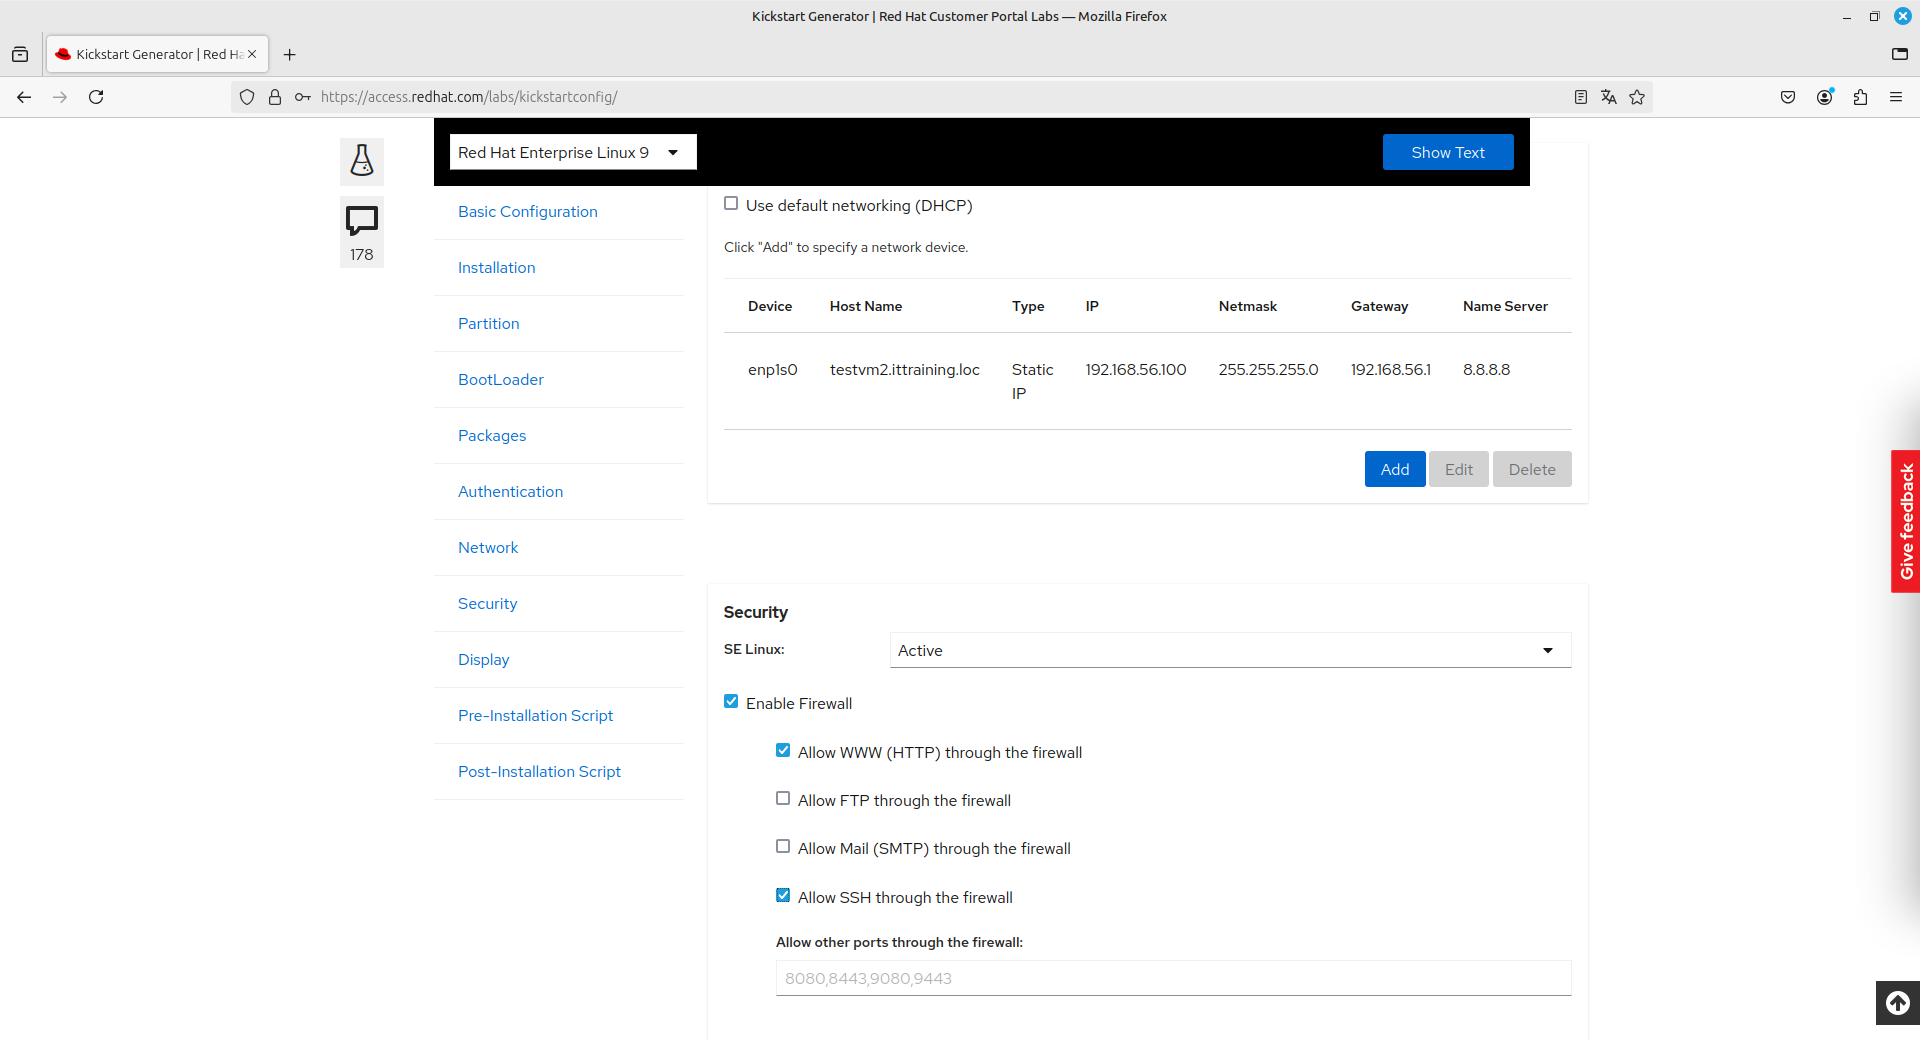
Task: Open the Pocket save icon
Action: point(1788,97)
